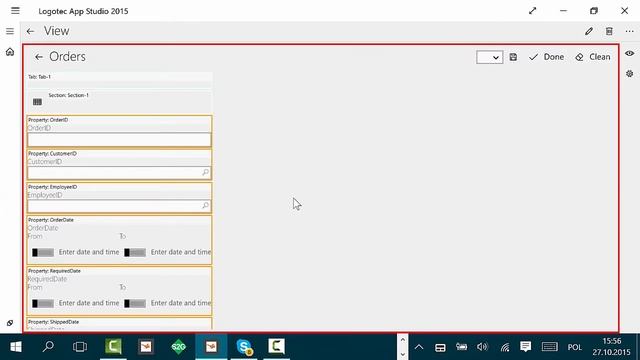Click the save floppy disk icon
This screenshot has width=640, height=360.
(513, 57)
